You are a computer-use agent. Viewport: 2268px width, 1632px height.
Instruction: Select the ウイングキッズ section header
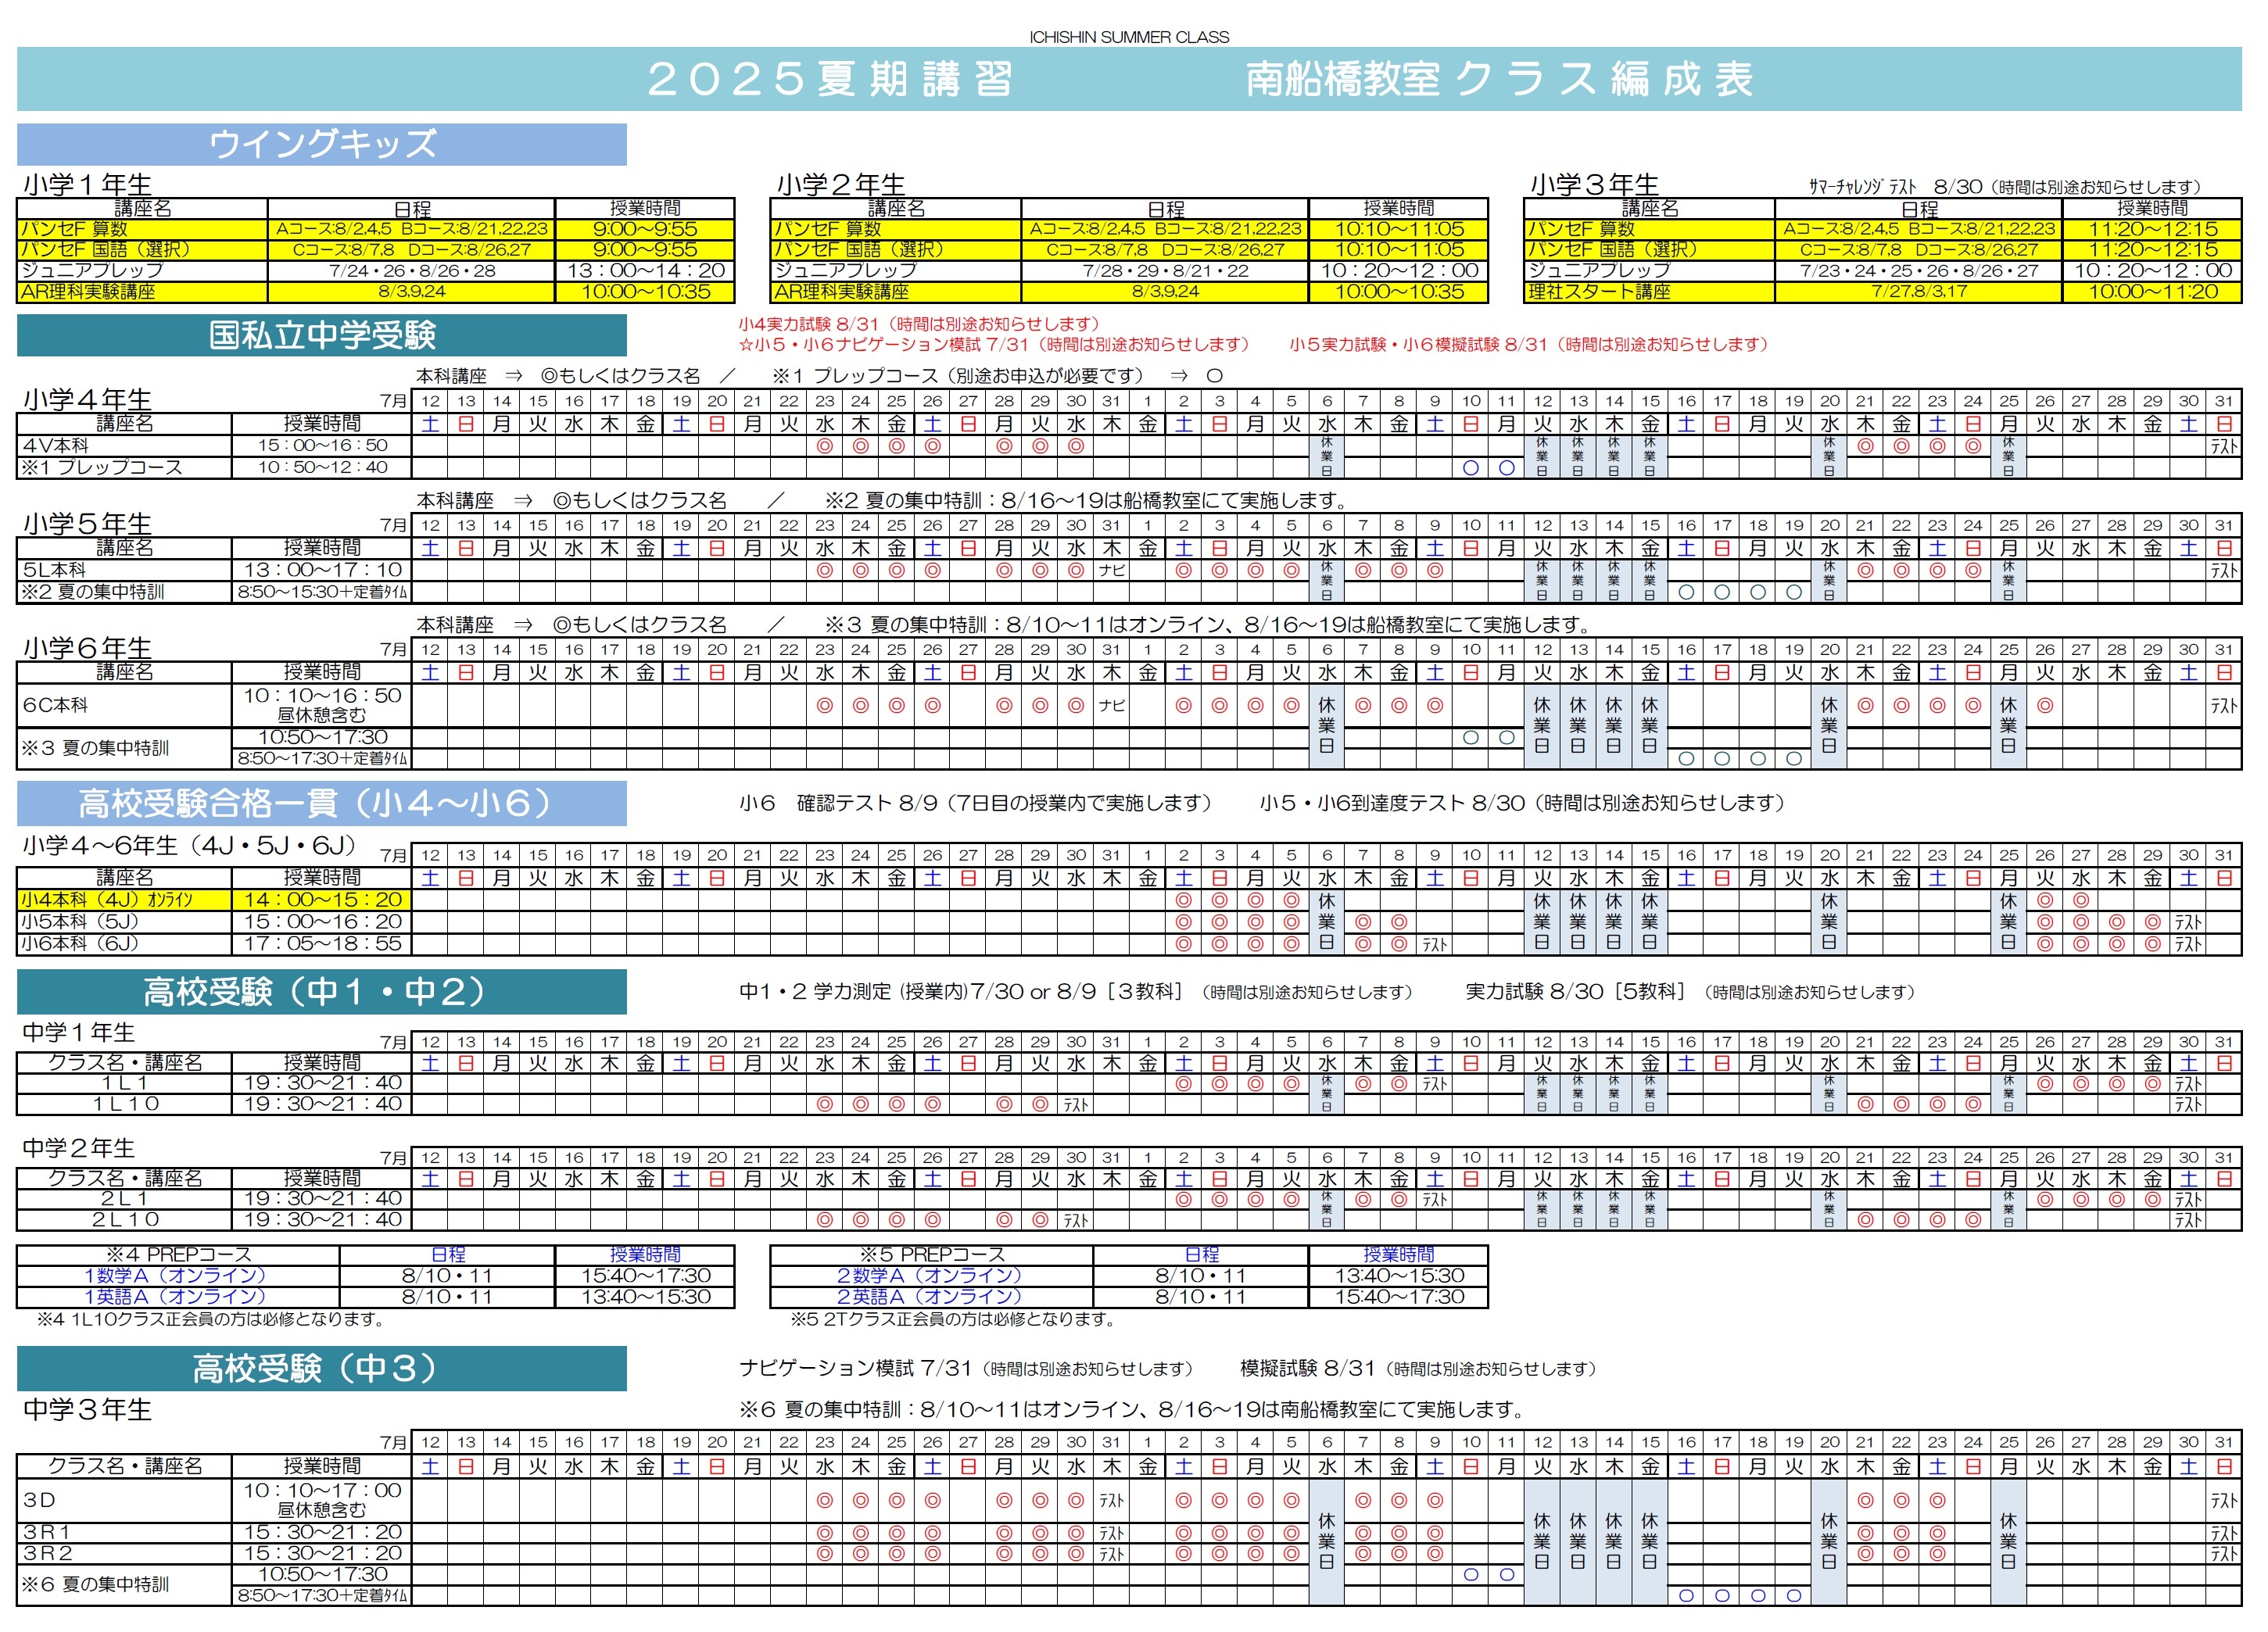click(x=322, y=144)
